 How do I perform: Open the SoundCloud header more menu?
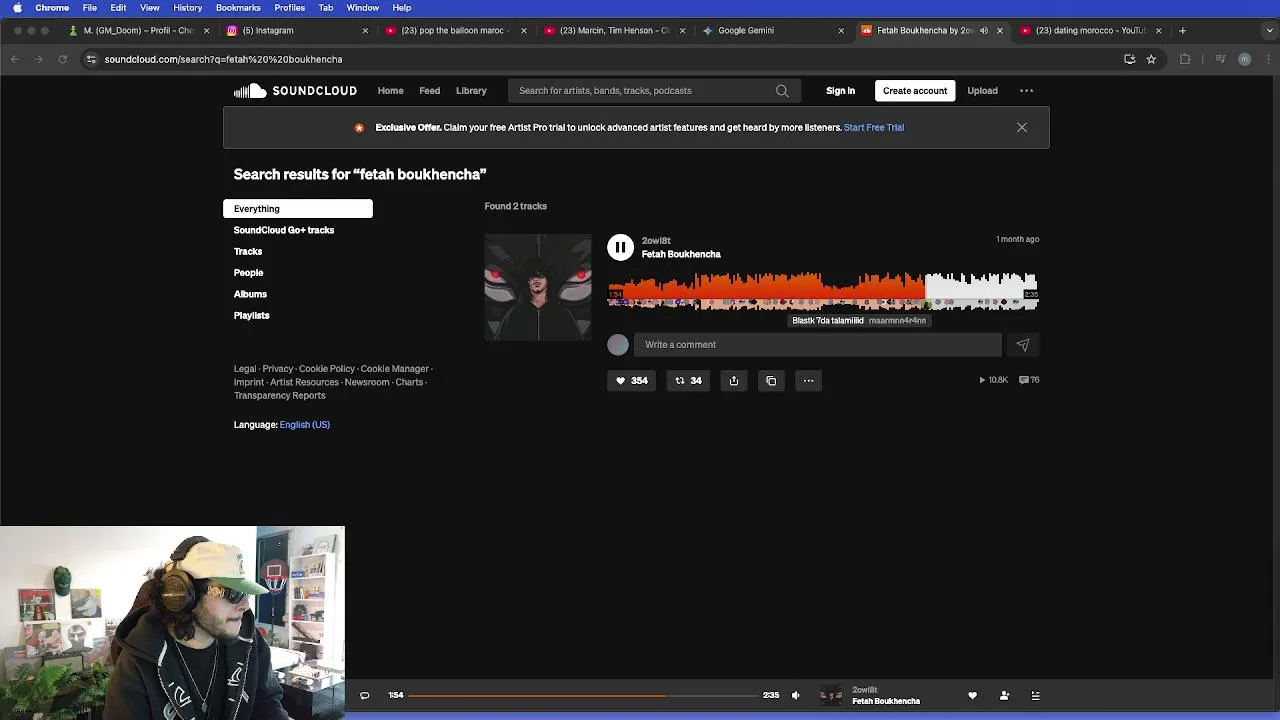point(1026,91)
